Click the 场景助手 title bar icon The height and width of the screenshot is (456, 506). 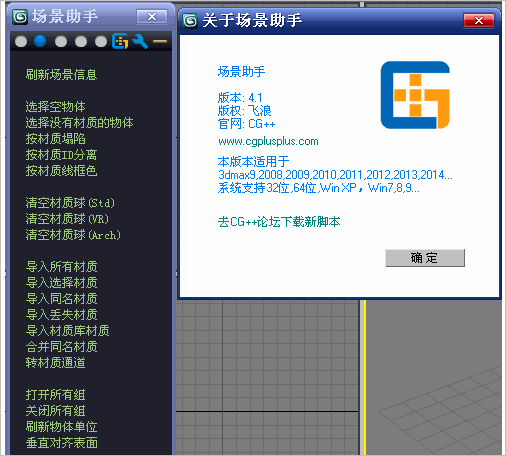coord(20,17)
